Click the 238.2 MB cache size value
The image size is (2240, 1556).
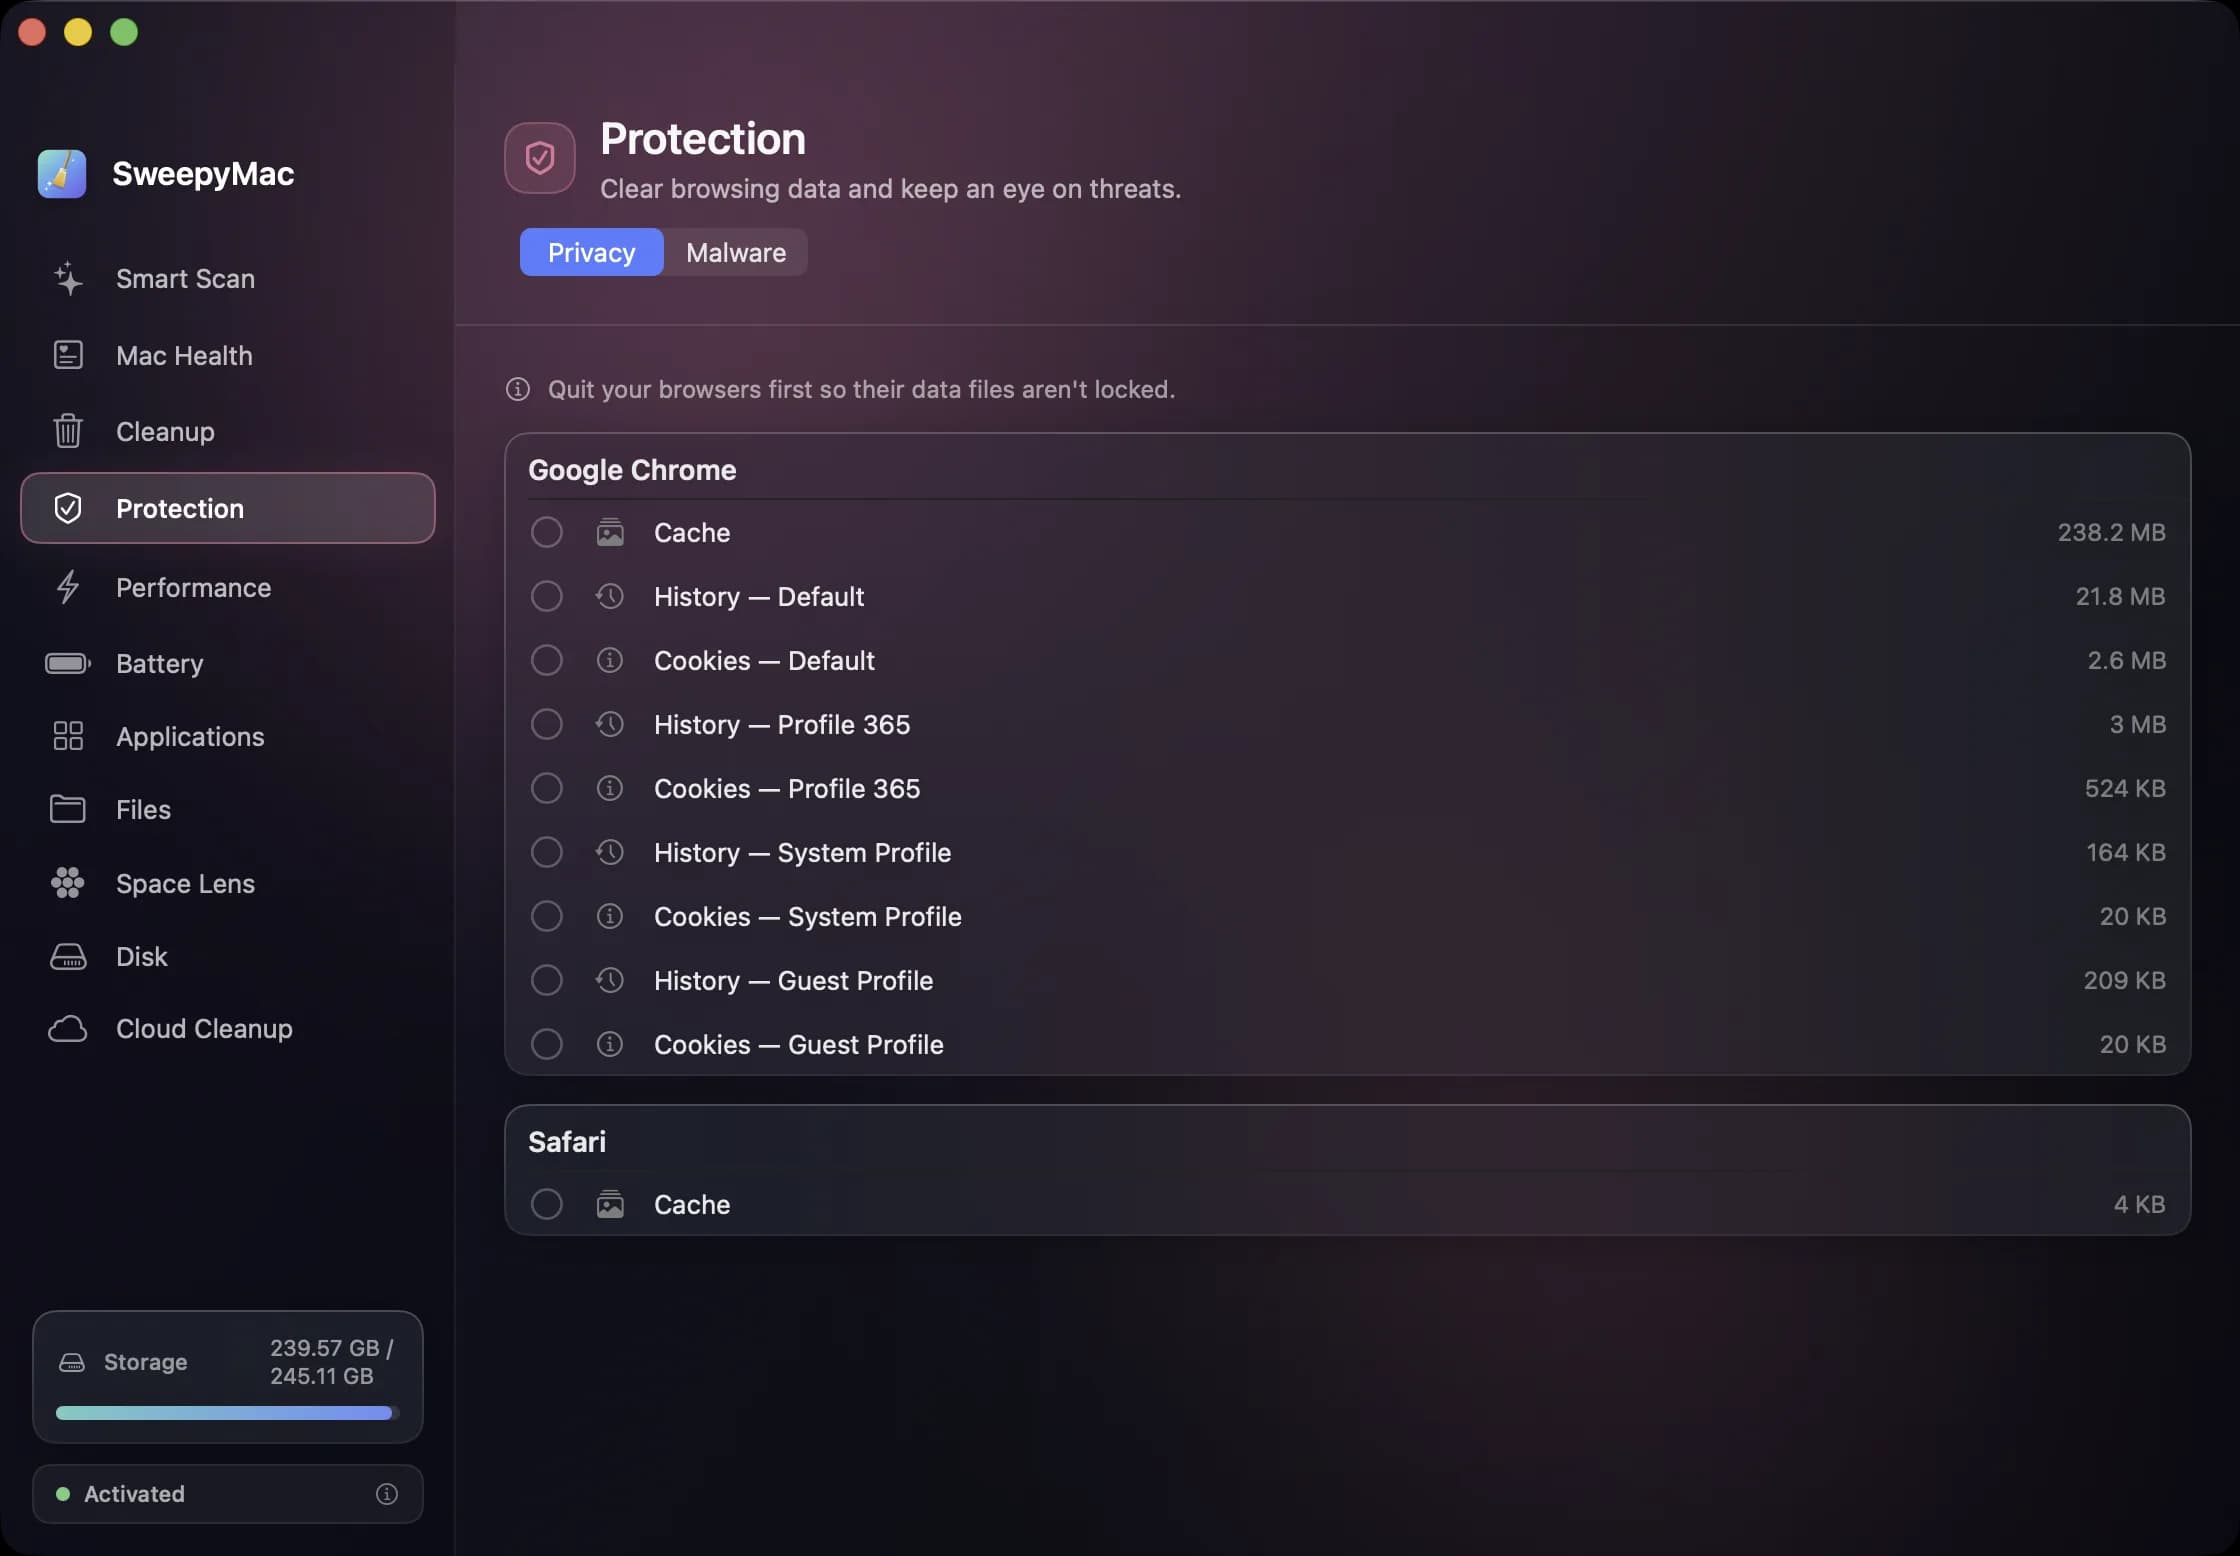tap(2111, 533)
